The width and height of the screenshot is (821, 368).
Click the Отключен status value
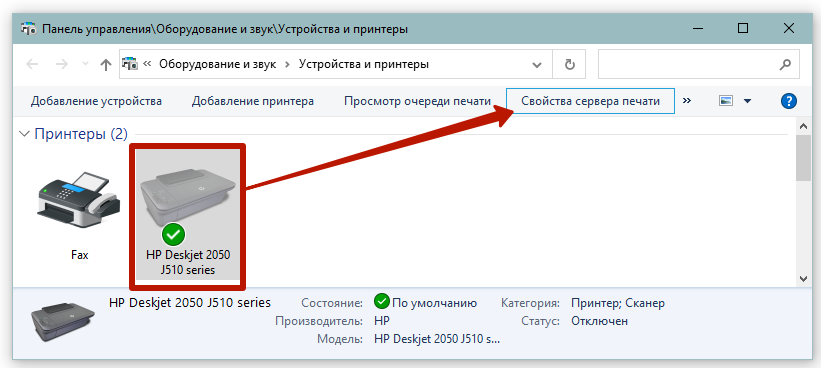tap(599, 321)
